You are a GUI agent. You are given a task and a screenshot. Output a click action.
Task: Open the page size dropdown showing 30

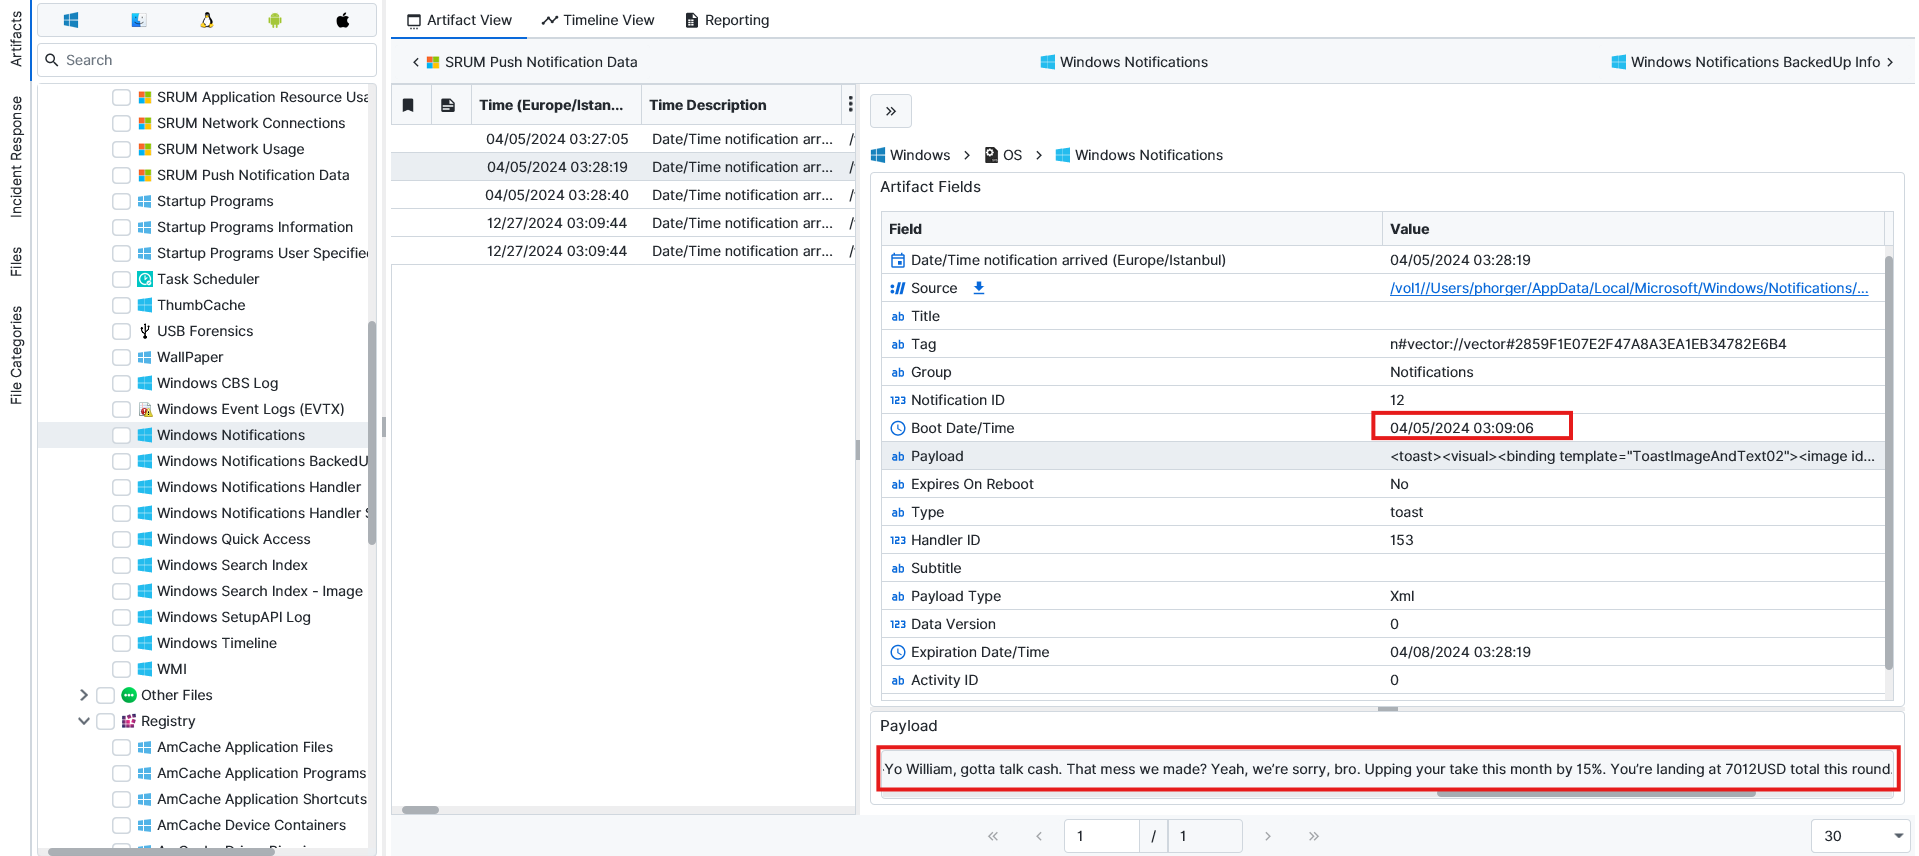coord(1861,836)
